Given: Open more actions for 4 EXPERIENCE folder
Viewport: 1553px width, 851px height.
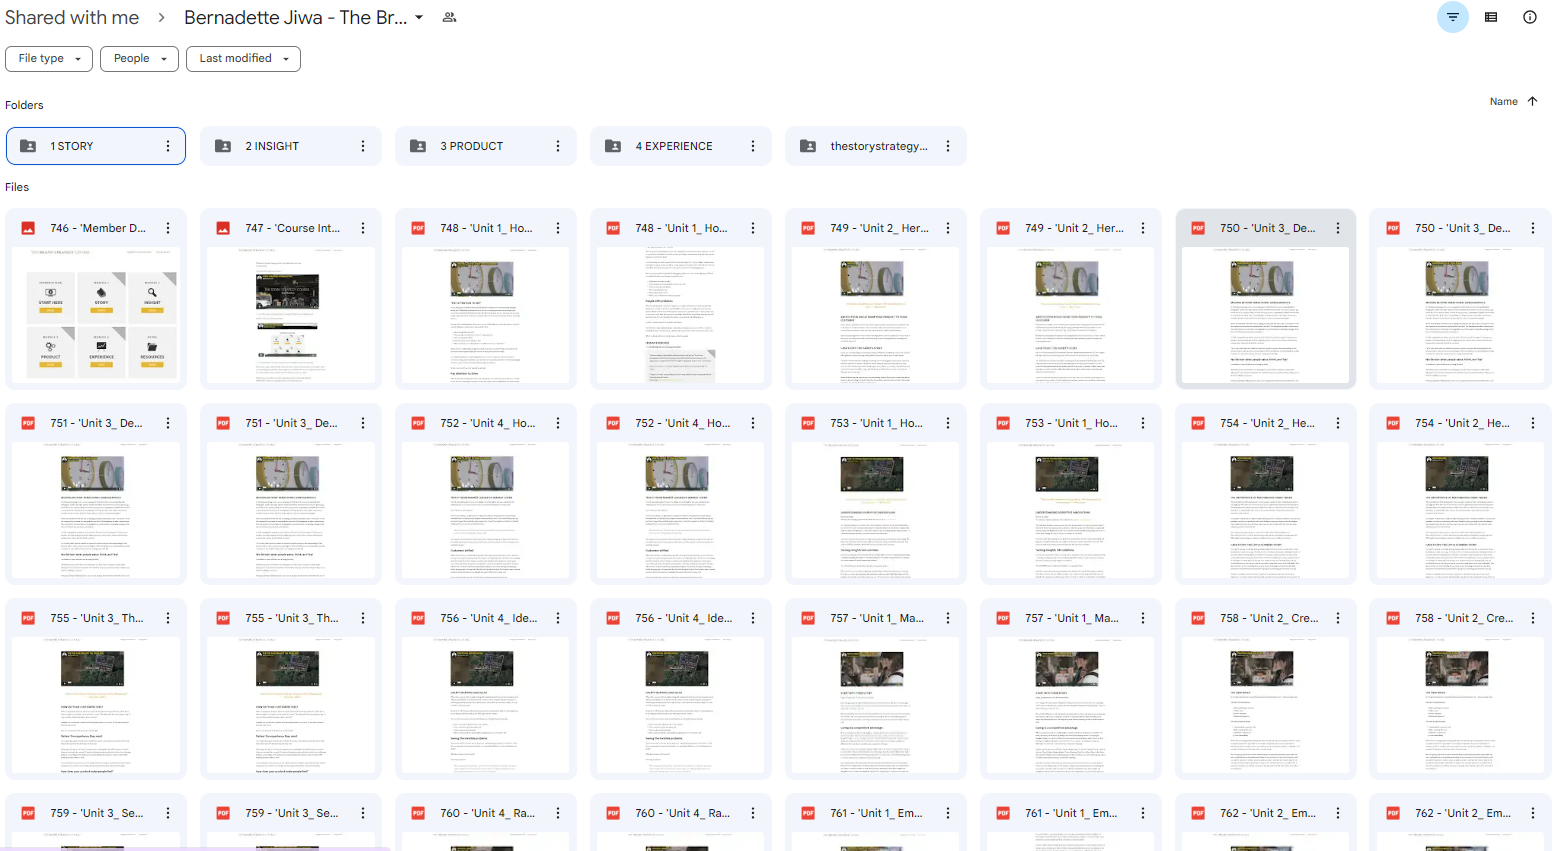Looking at the screenshot, I should [x=752, y=146].
